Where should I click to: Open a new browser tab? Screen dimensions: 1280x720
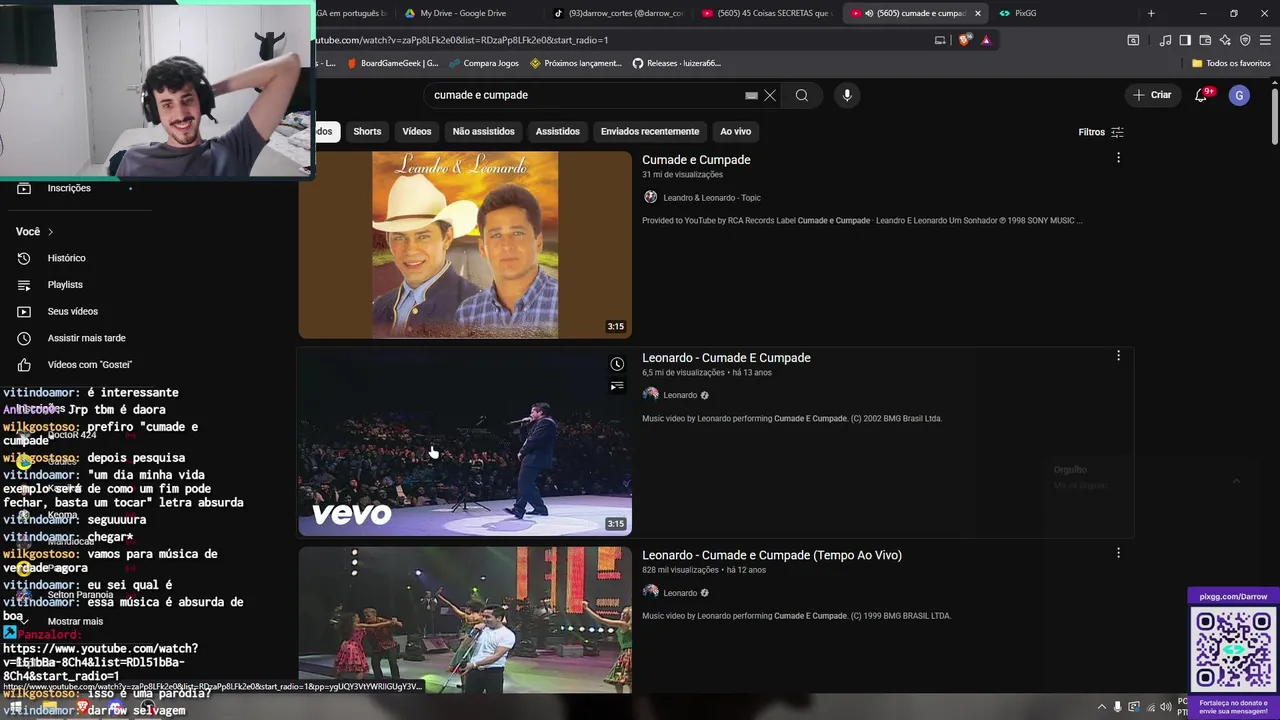[1151, 13]
